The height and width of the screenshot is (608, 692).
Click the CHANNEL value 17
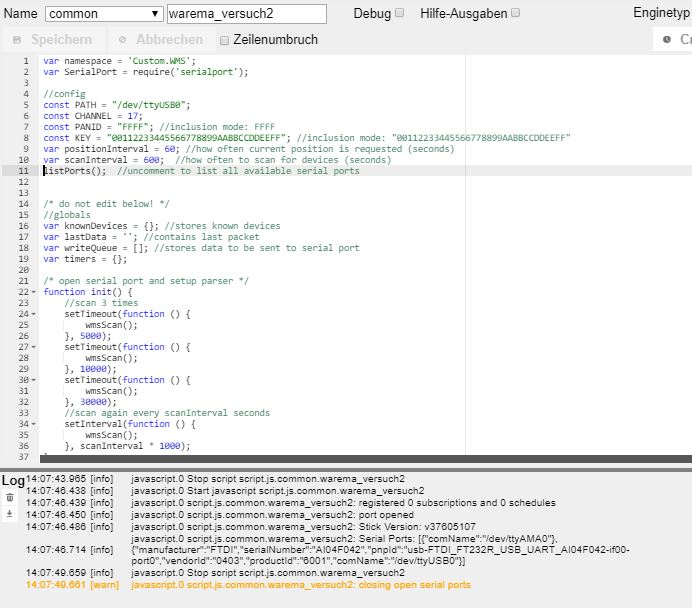click(x=132, y=116)
